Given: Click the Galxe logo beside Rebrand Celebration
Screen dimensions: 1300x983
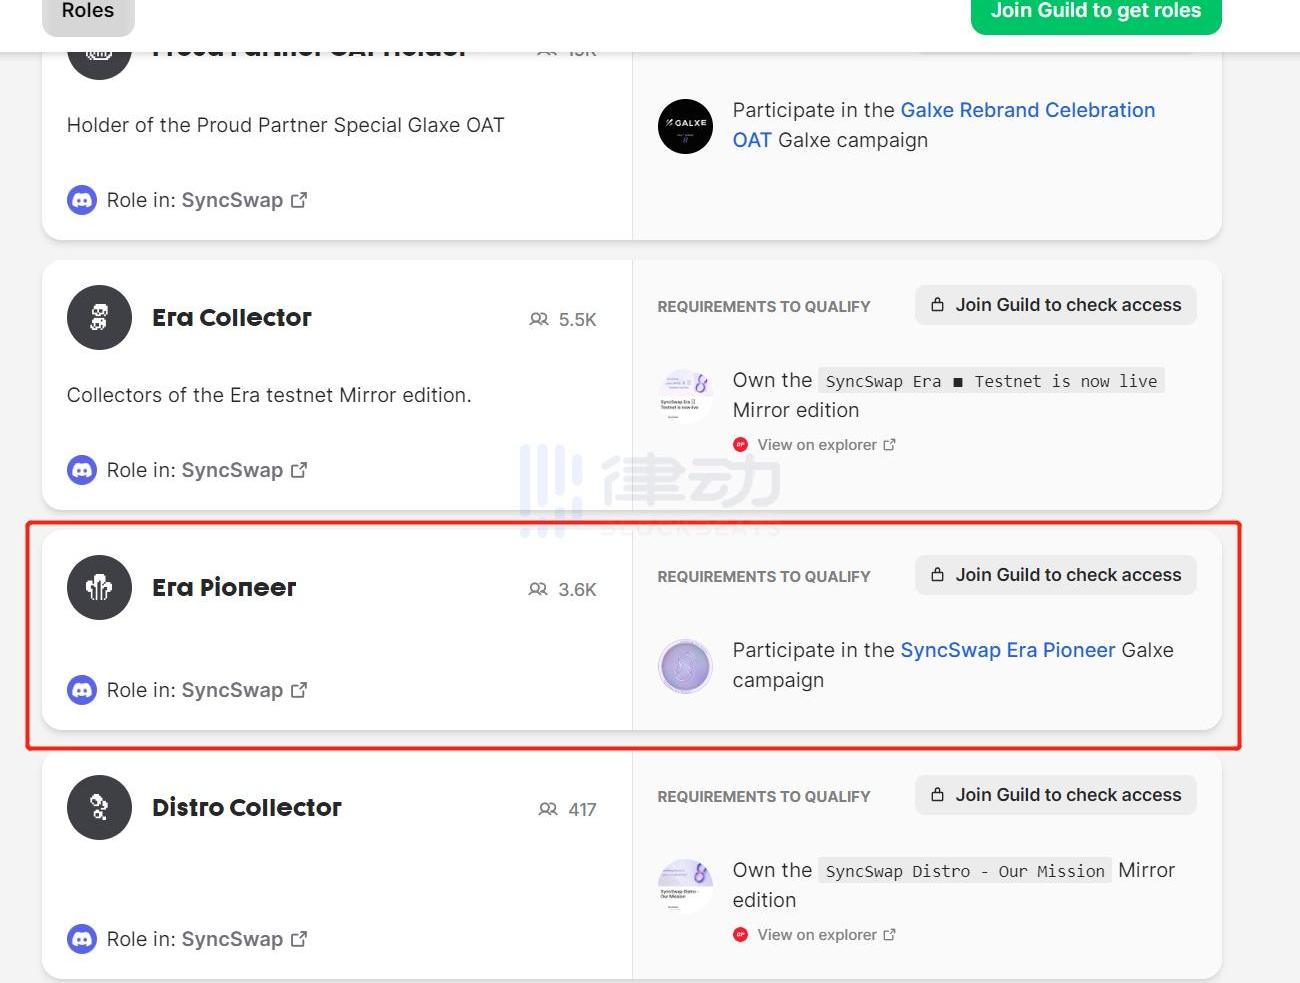Looking at the screenshot, I should click(x=685, y=126).
